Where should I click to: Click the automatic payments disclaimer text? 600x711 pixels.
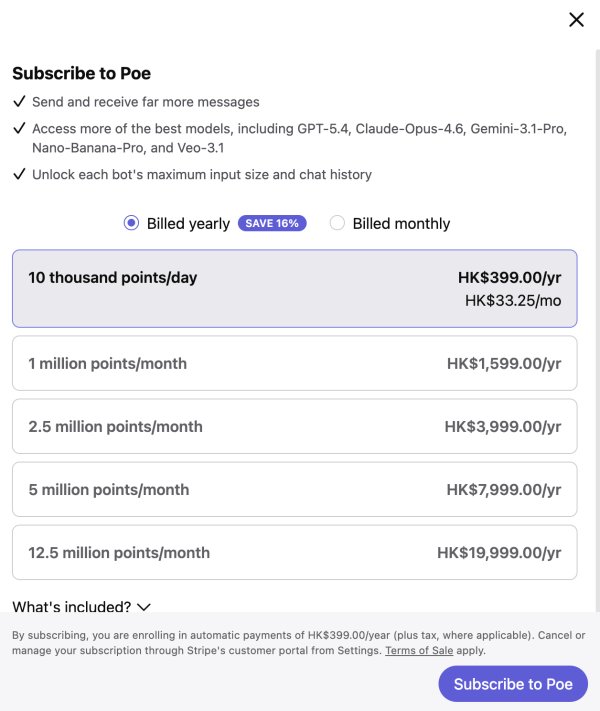pos(250,636)
